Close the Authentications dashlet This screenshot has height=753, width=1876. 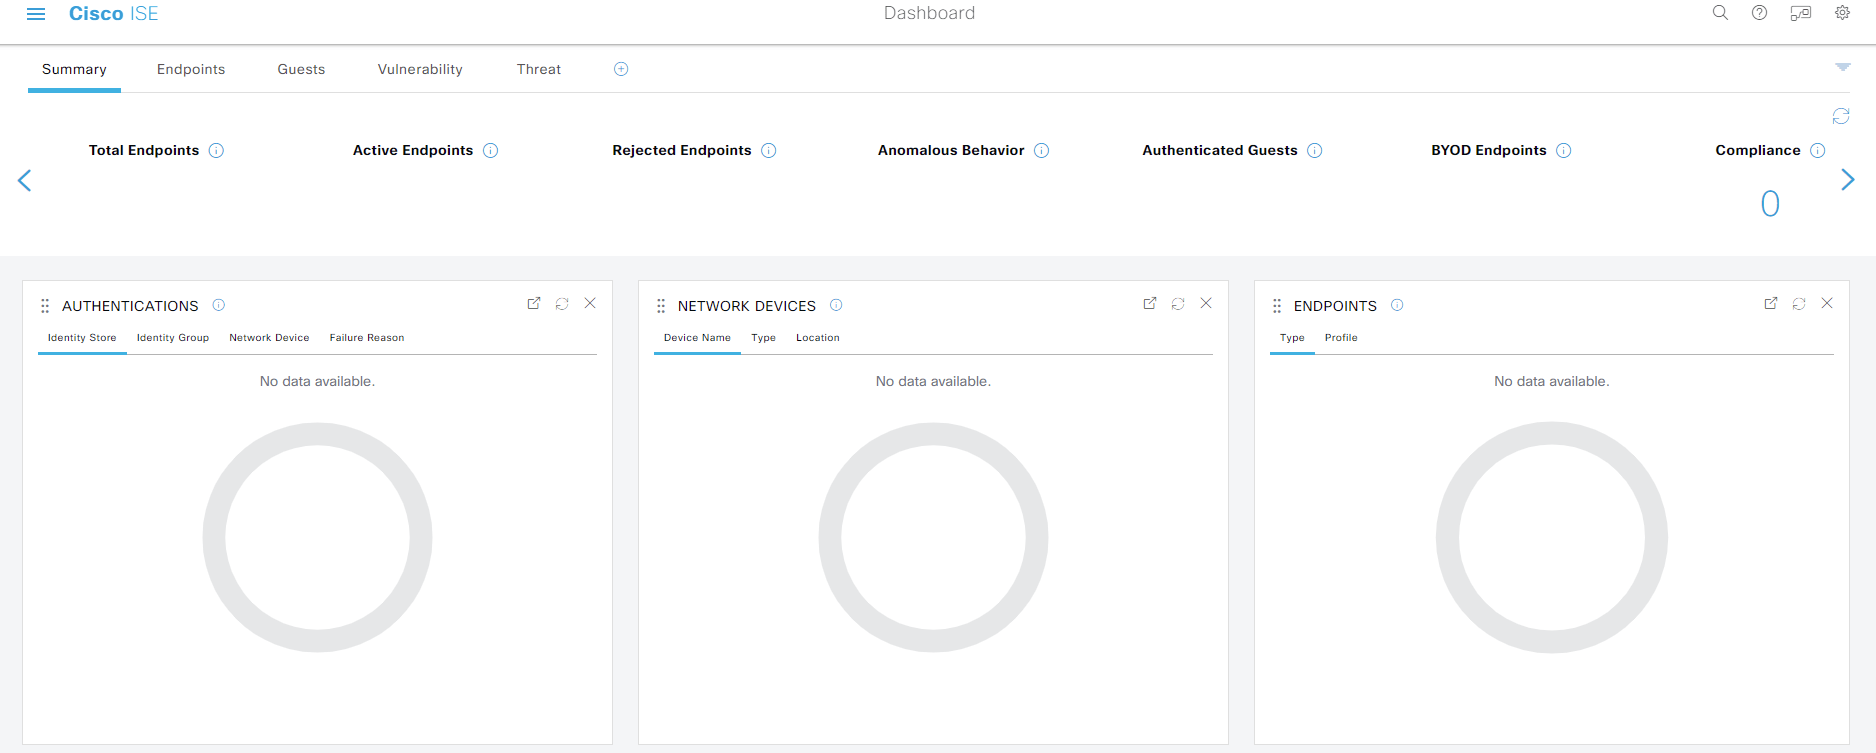tap(590, 303)
